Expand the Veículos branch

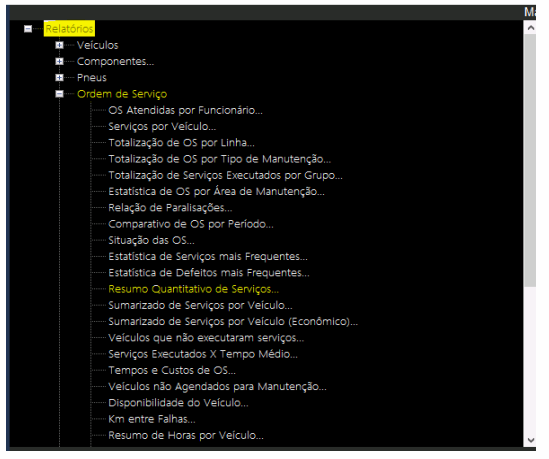(x=60, y=45)
